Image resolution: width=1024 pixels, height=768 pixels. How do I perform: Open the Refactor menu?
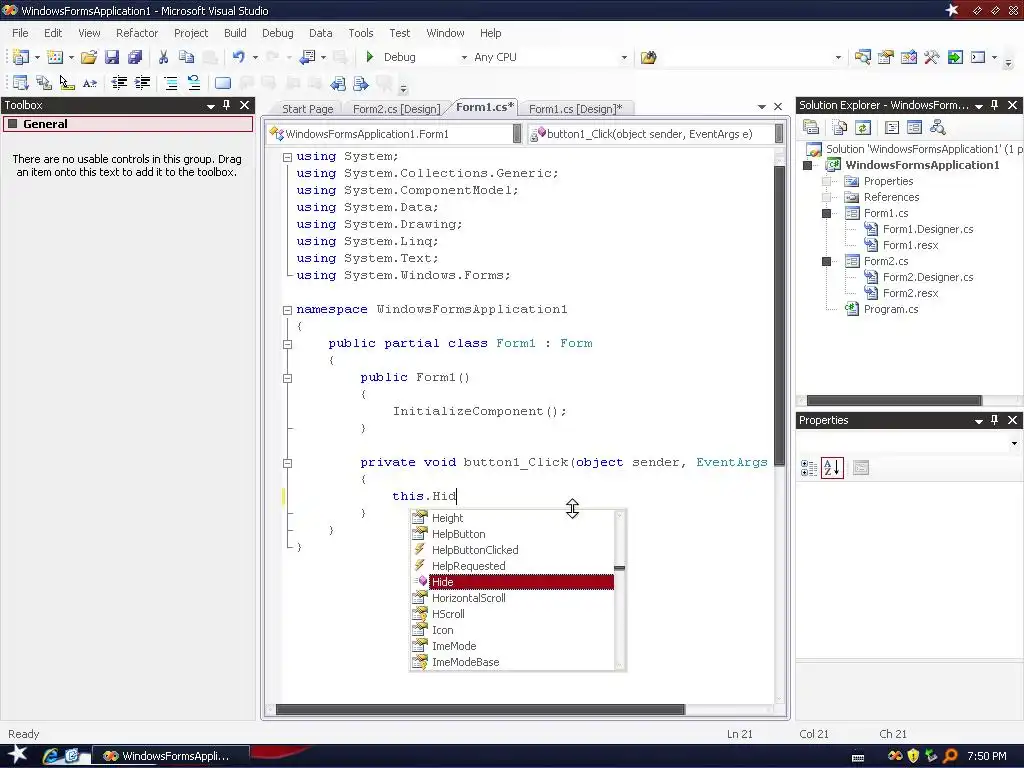(137, 33)
